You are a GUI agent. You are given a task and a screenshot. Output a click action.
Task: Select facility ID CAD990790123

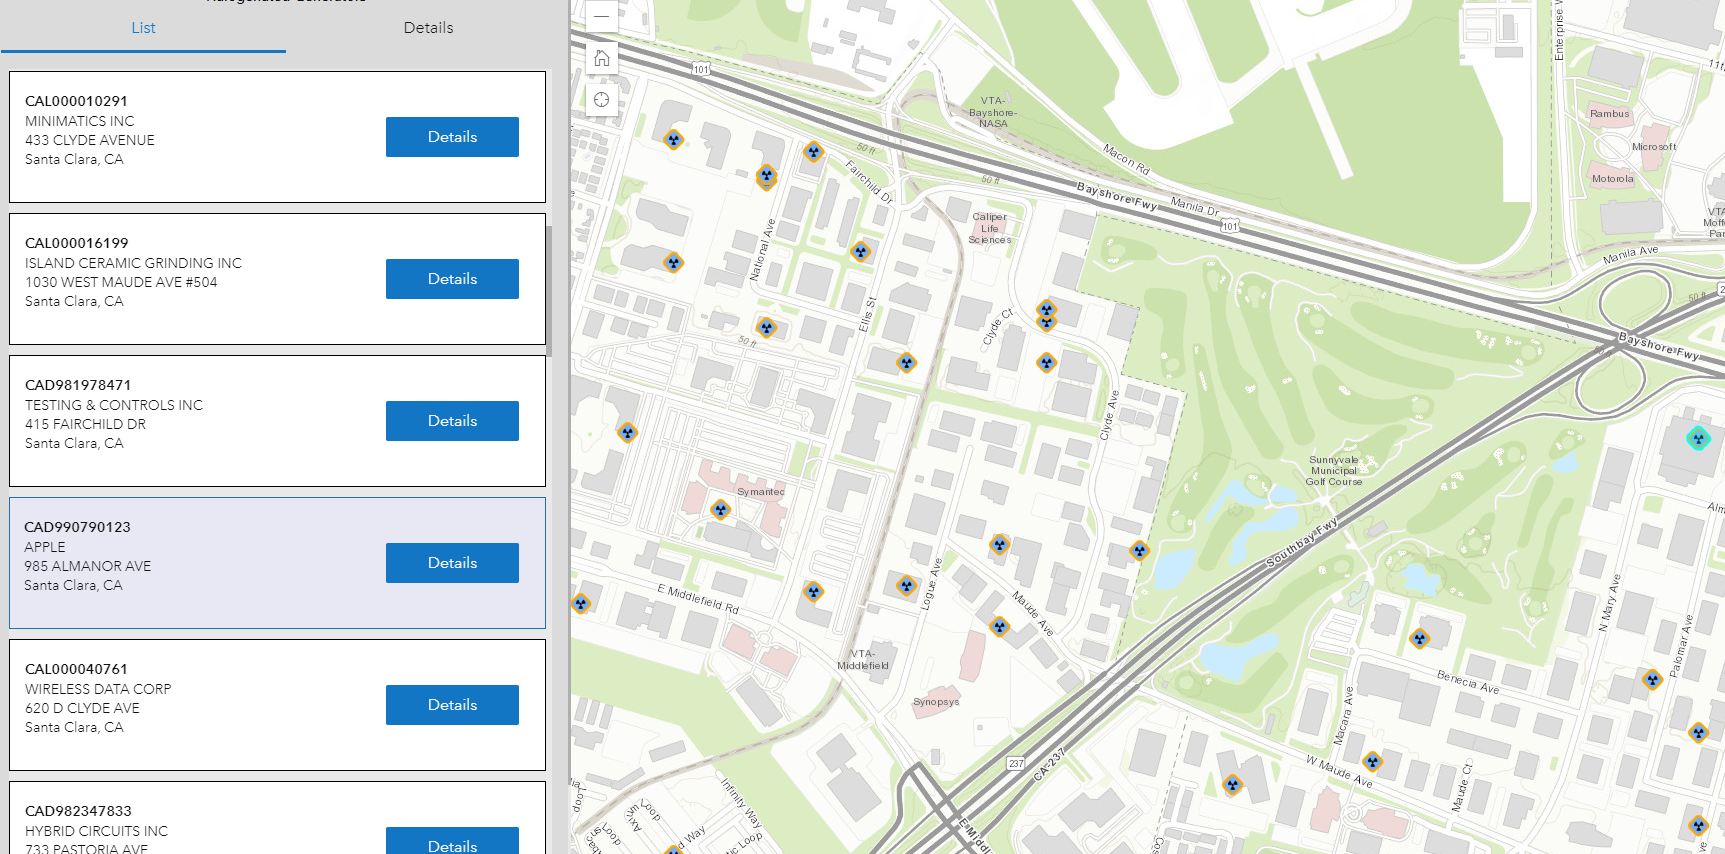77,527
